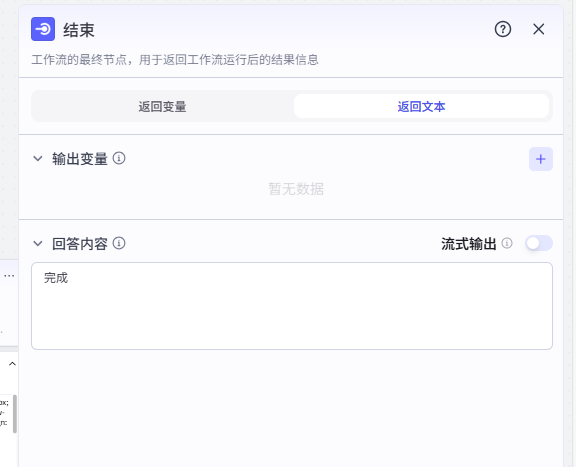Click the three-dots menu on the left edge
576x467 pixels.
9,276
